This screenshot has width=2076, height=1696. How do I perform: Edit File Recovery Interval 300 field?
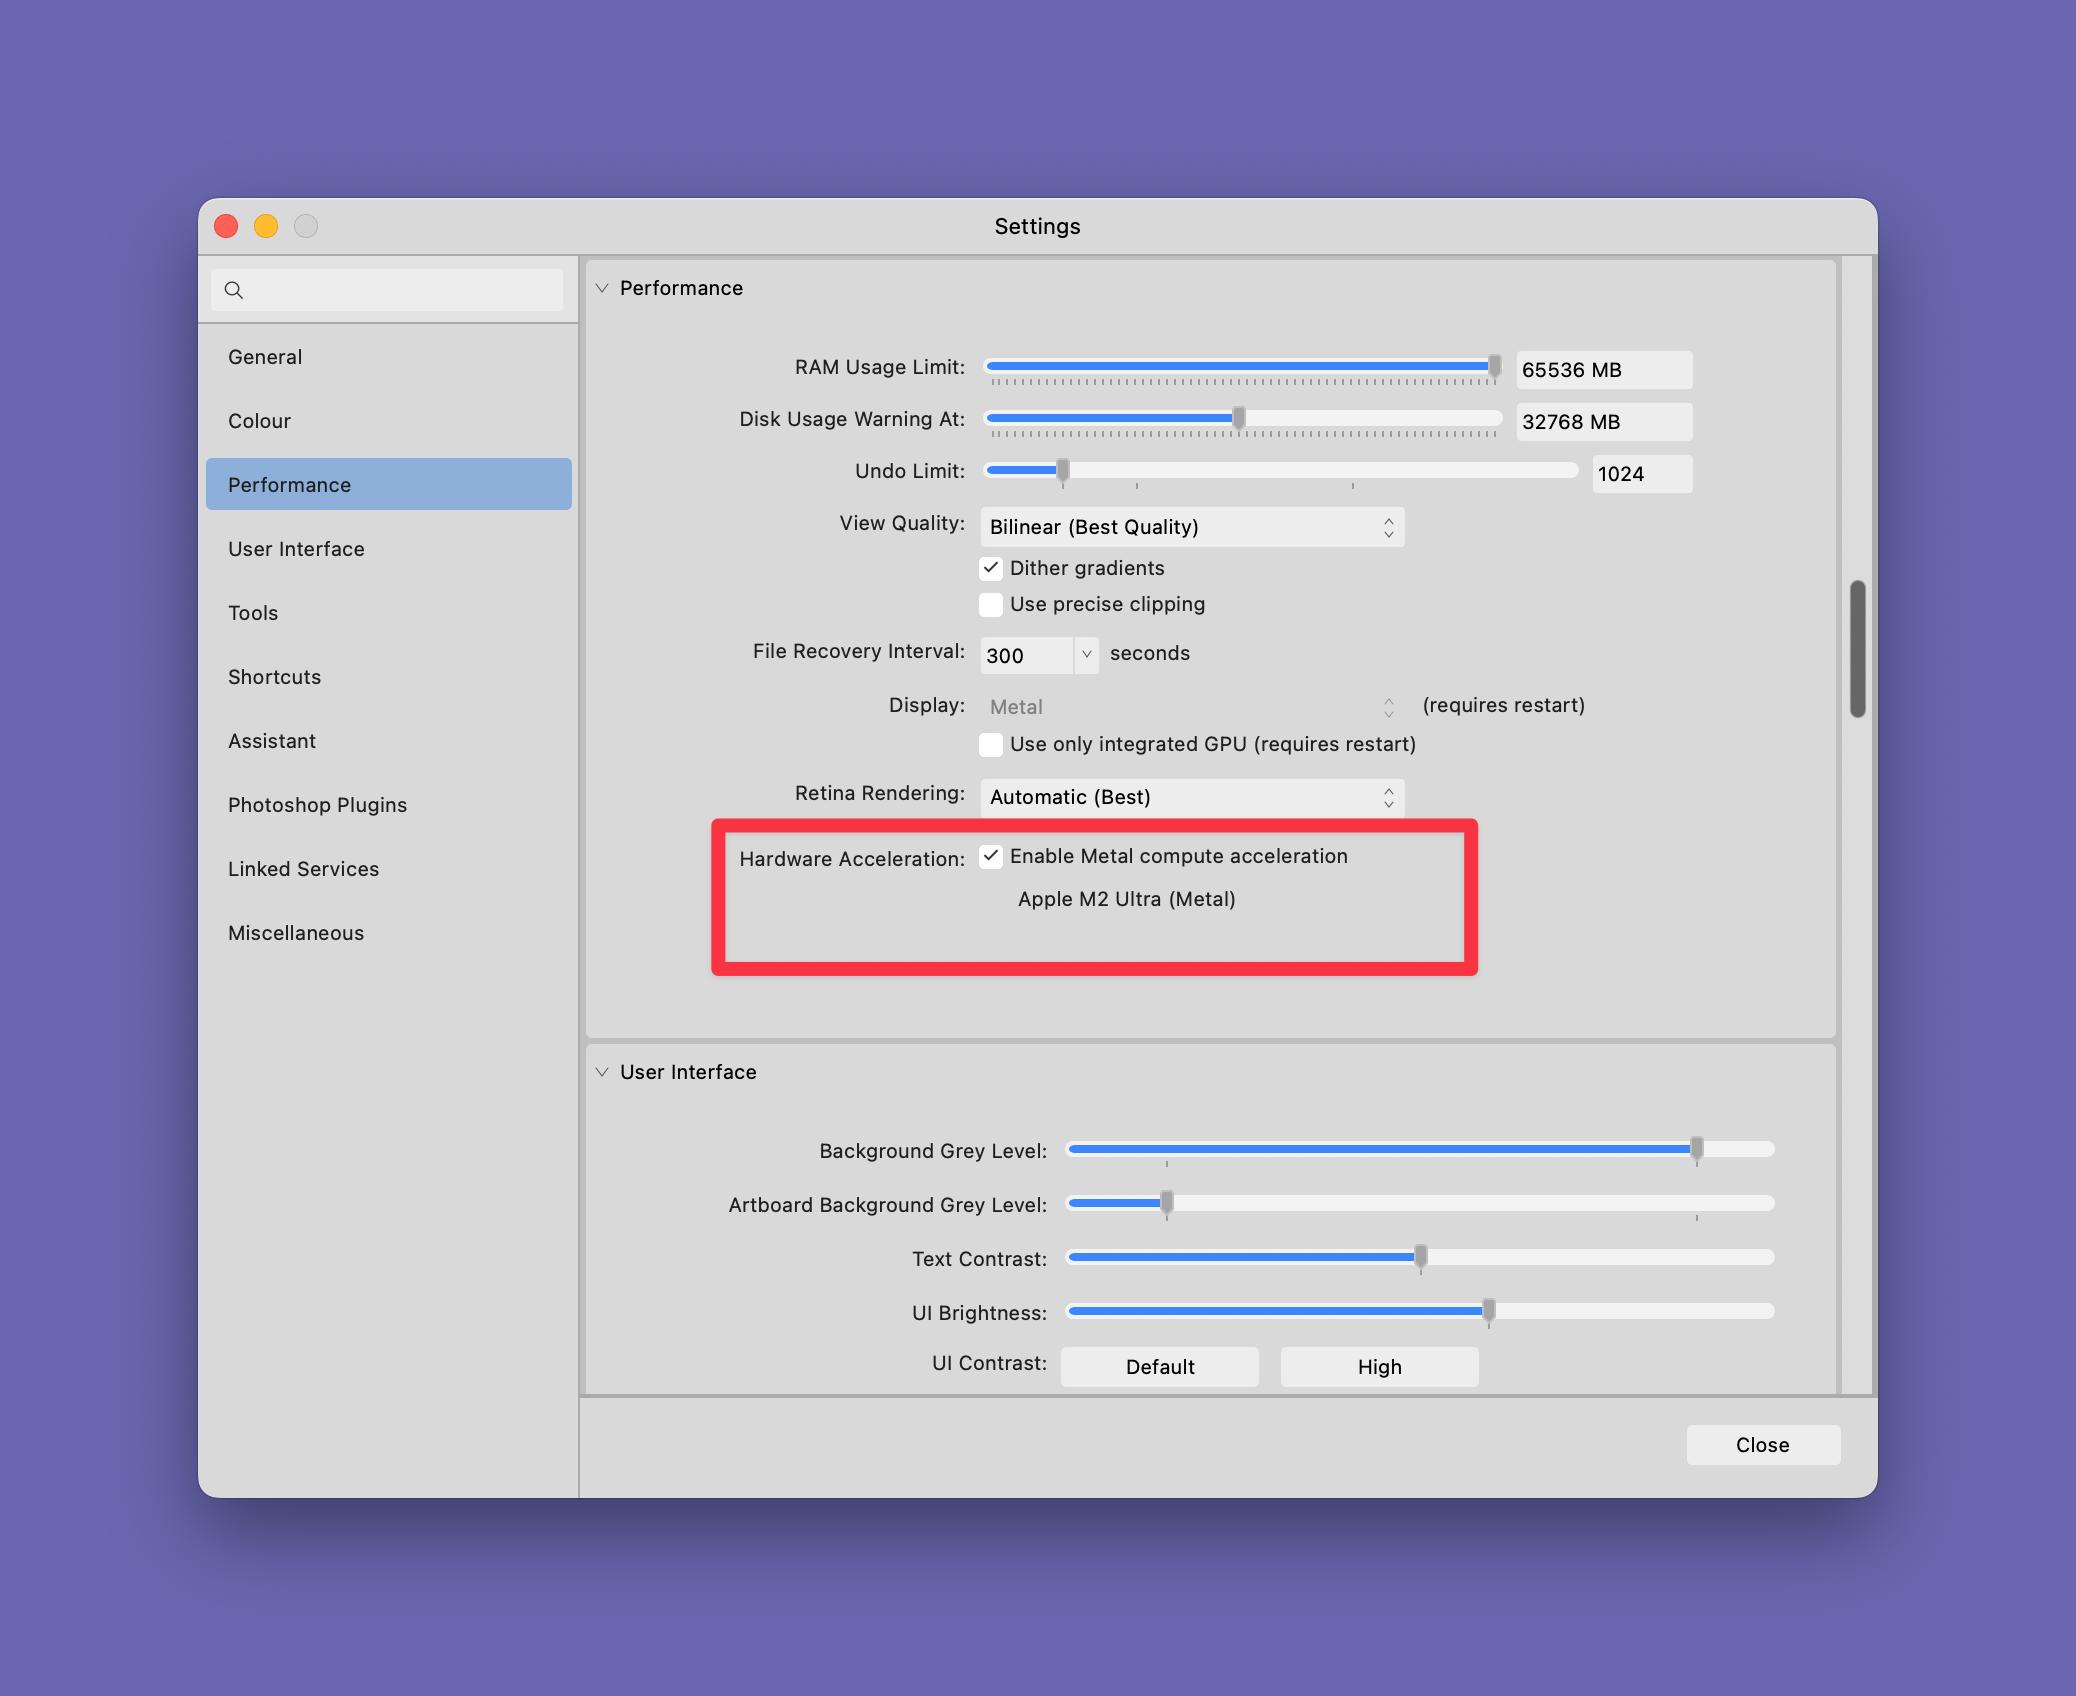1026,655
